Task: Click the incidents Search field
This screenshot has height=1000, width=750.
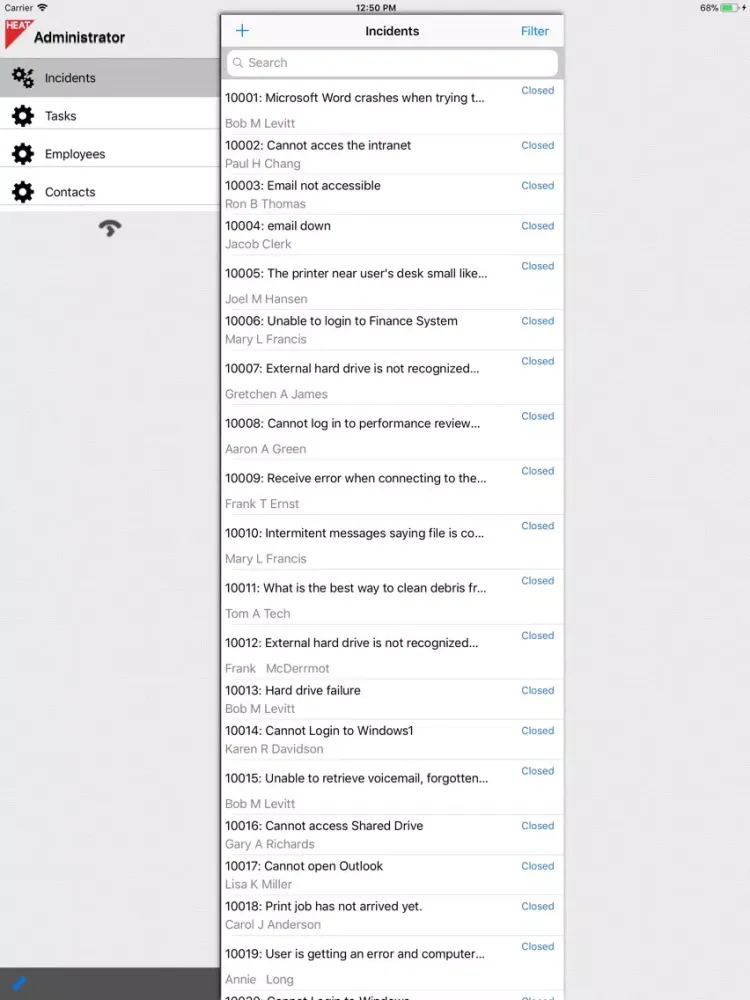Action: pos(392,63)
